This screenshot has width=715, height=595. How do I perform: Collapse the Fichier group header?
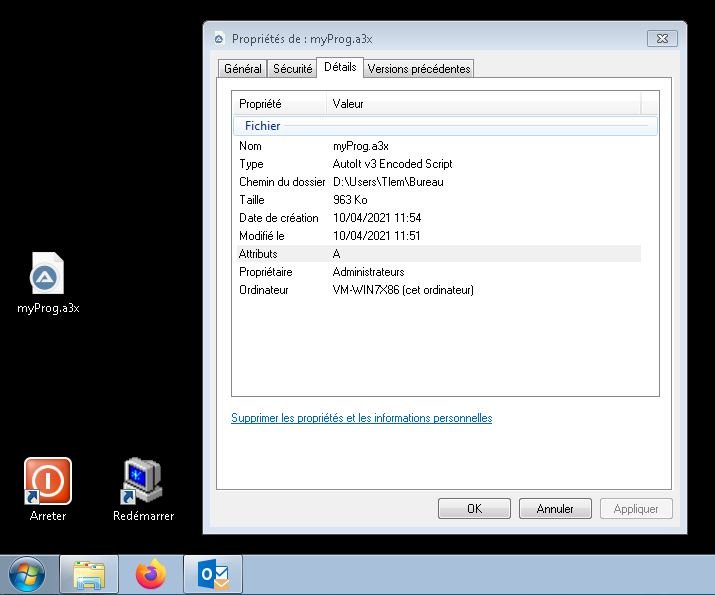tap(262, 126)
